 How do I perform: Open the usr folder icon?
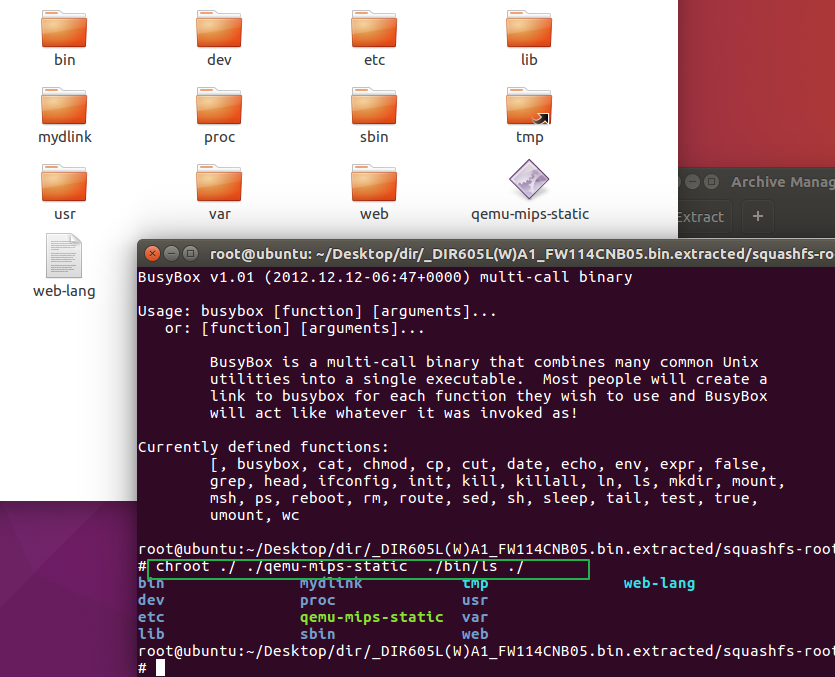(64, 184)
